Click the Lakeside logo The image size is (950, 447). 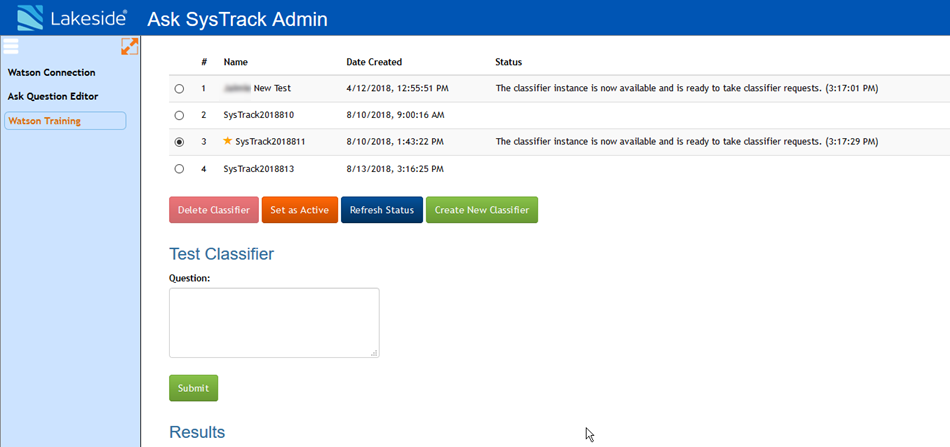point(71,18)
